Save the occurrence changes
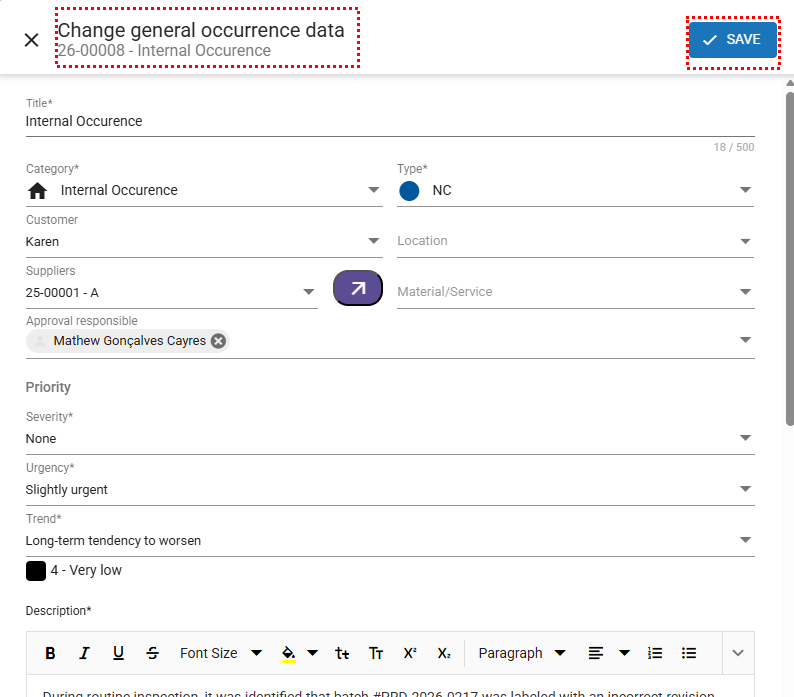The image size is (794, 697). [732, 40]
